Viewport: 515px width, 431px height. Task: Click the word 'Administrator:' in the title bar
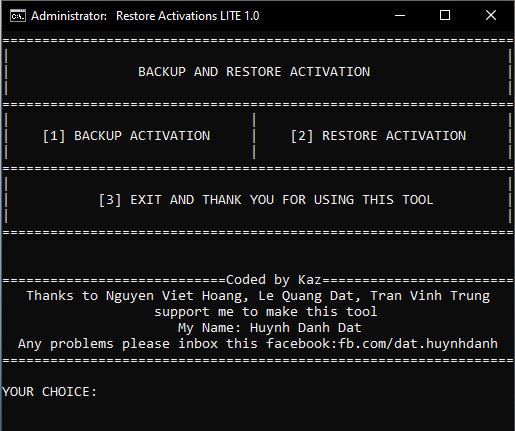click(x=69, y=16)
